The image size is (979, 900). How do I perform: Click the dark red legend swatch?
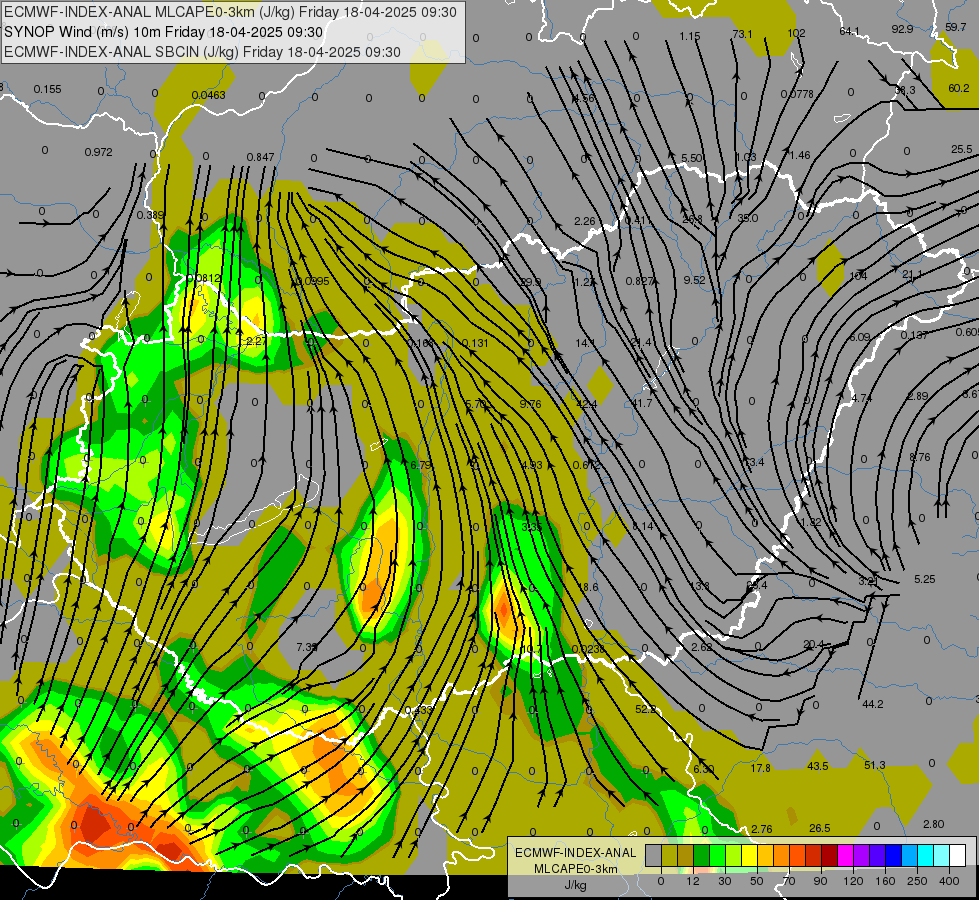pos(830,856)
